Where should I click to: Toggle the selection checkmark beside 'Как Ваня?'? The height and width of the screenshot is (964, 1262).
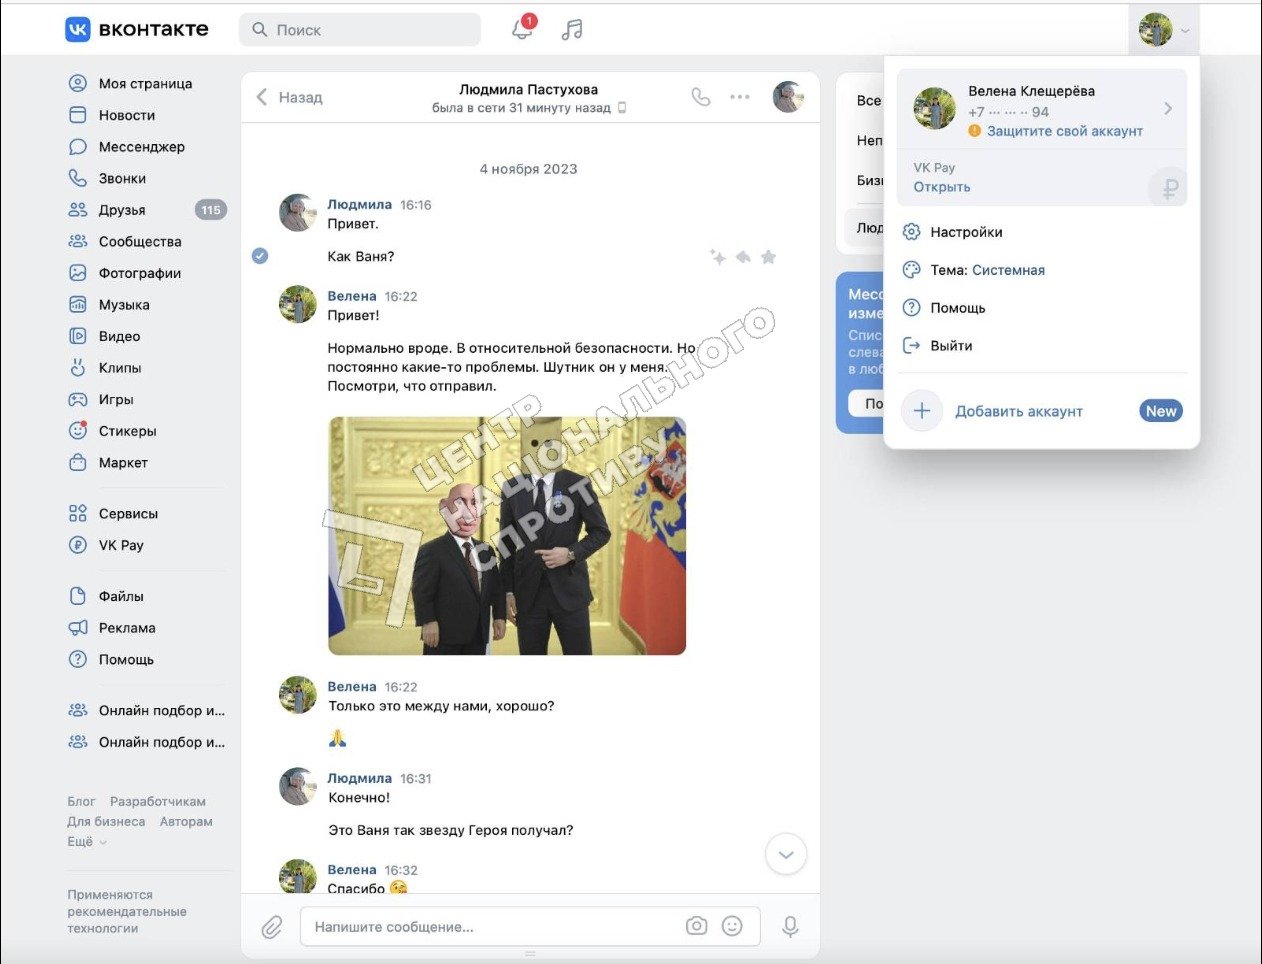(x=260, y=256)
